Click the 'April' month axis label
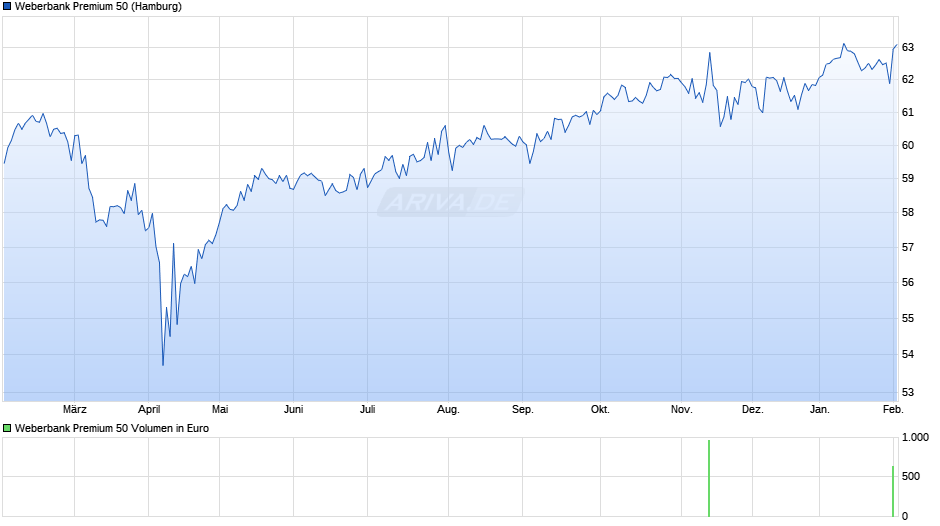940x526 pixels. pyautogui.click(x=149, y=409)
